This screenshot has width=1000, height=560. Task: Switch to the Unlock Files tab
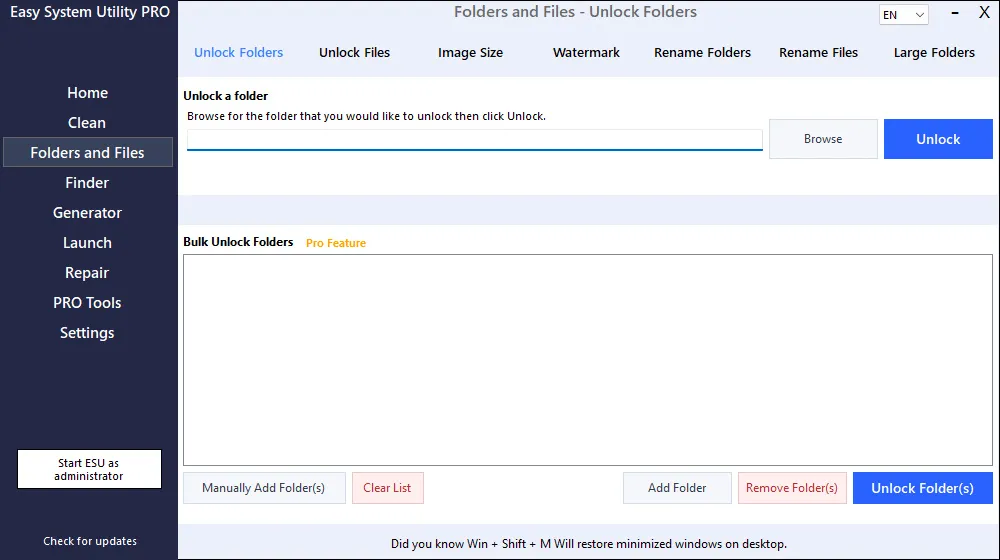click(x=354, y=53)
